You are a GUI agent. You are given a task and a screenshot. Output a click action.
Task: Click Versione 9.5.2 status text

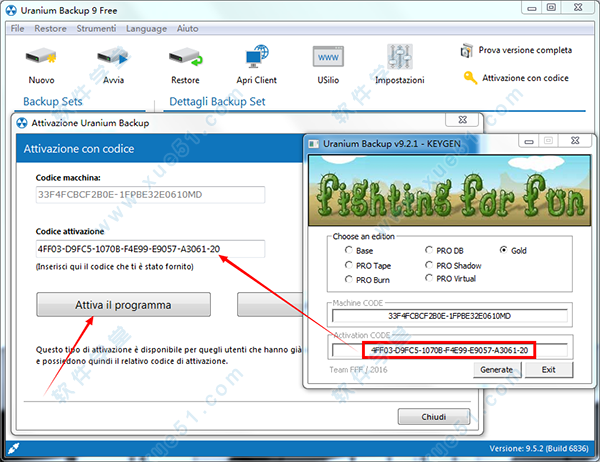539,448
